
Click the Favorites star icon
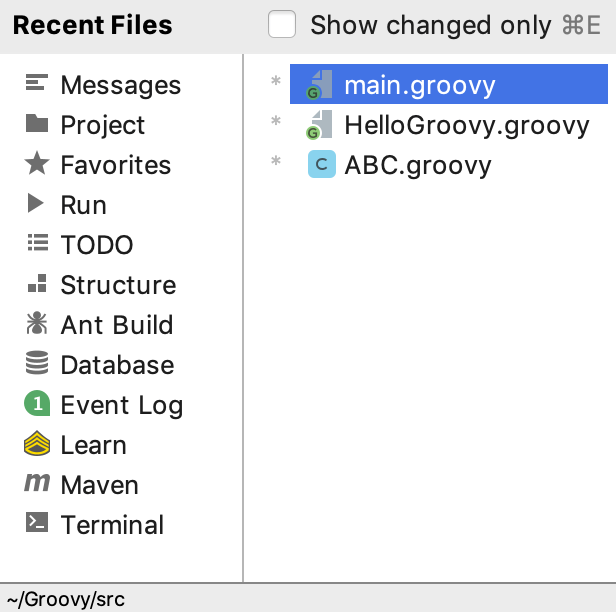37,164
